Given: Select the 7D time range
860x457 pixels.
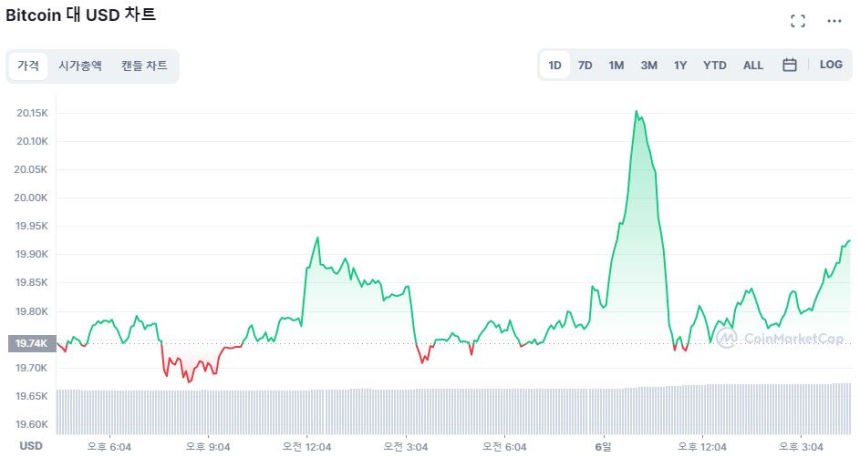Looking at the screenshot, I should coord(585,65).
